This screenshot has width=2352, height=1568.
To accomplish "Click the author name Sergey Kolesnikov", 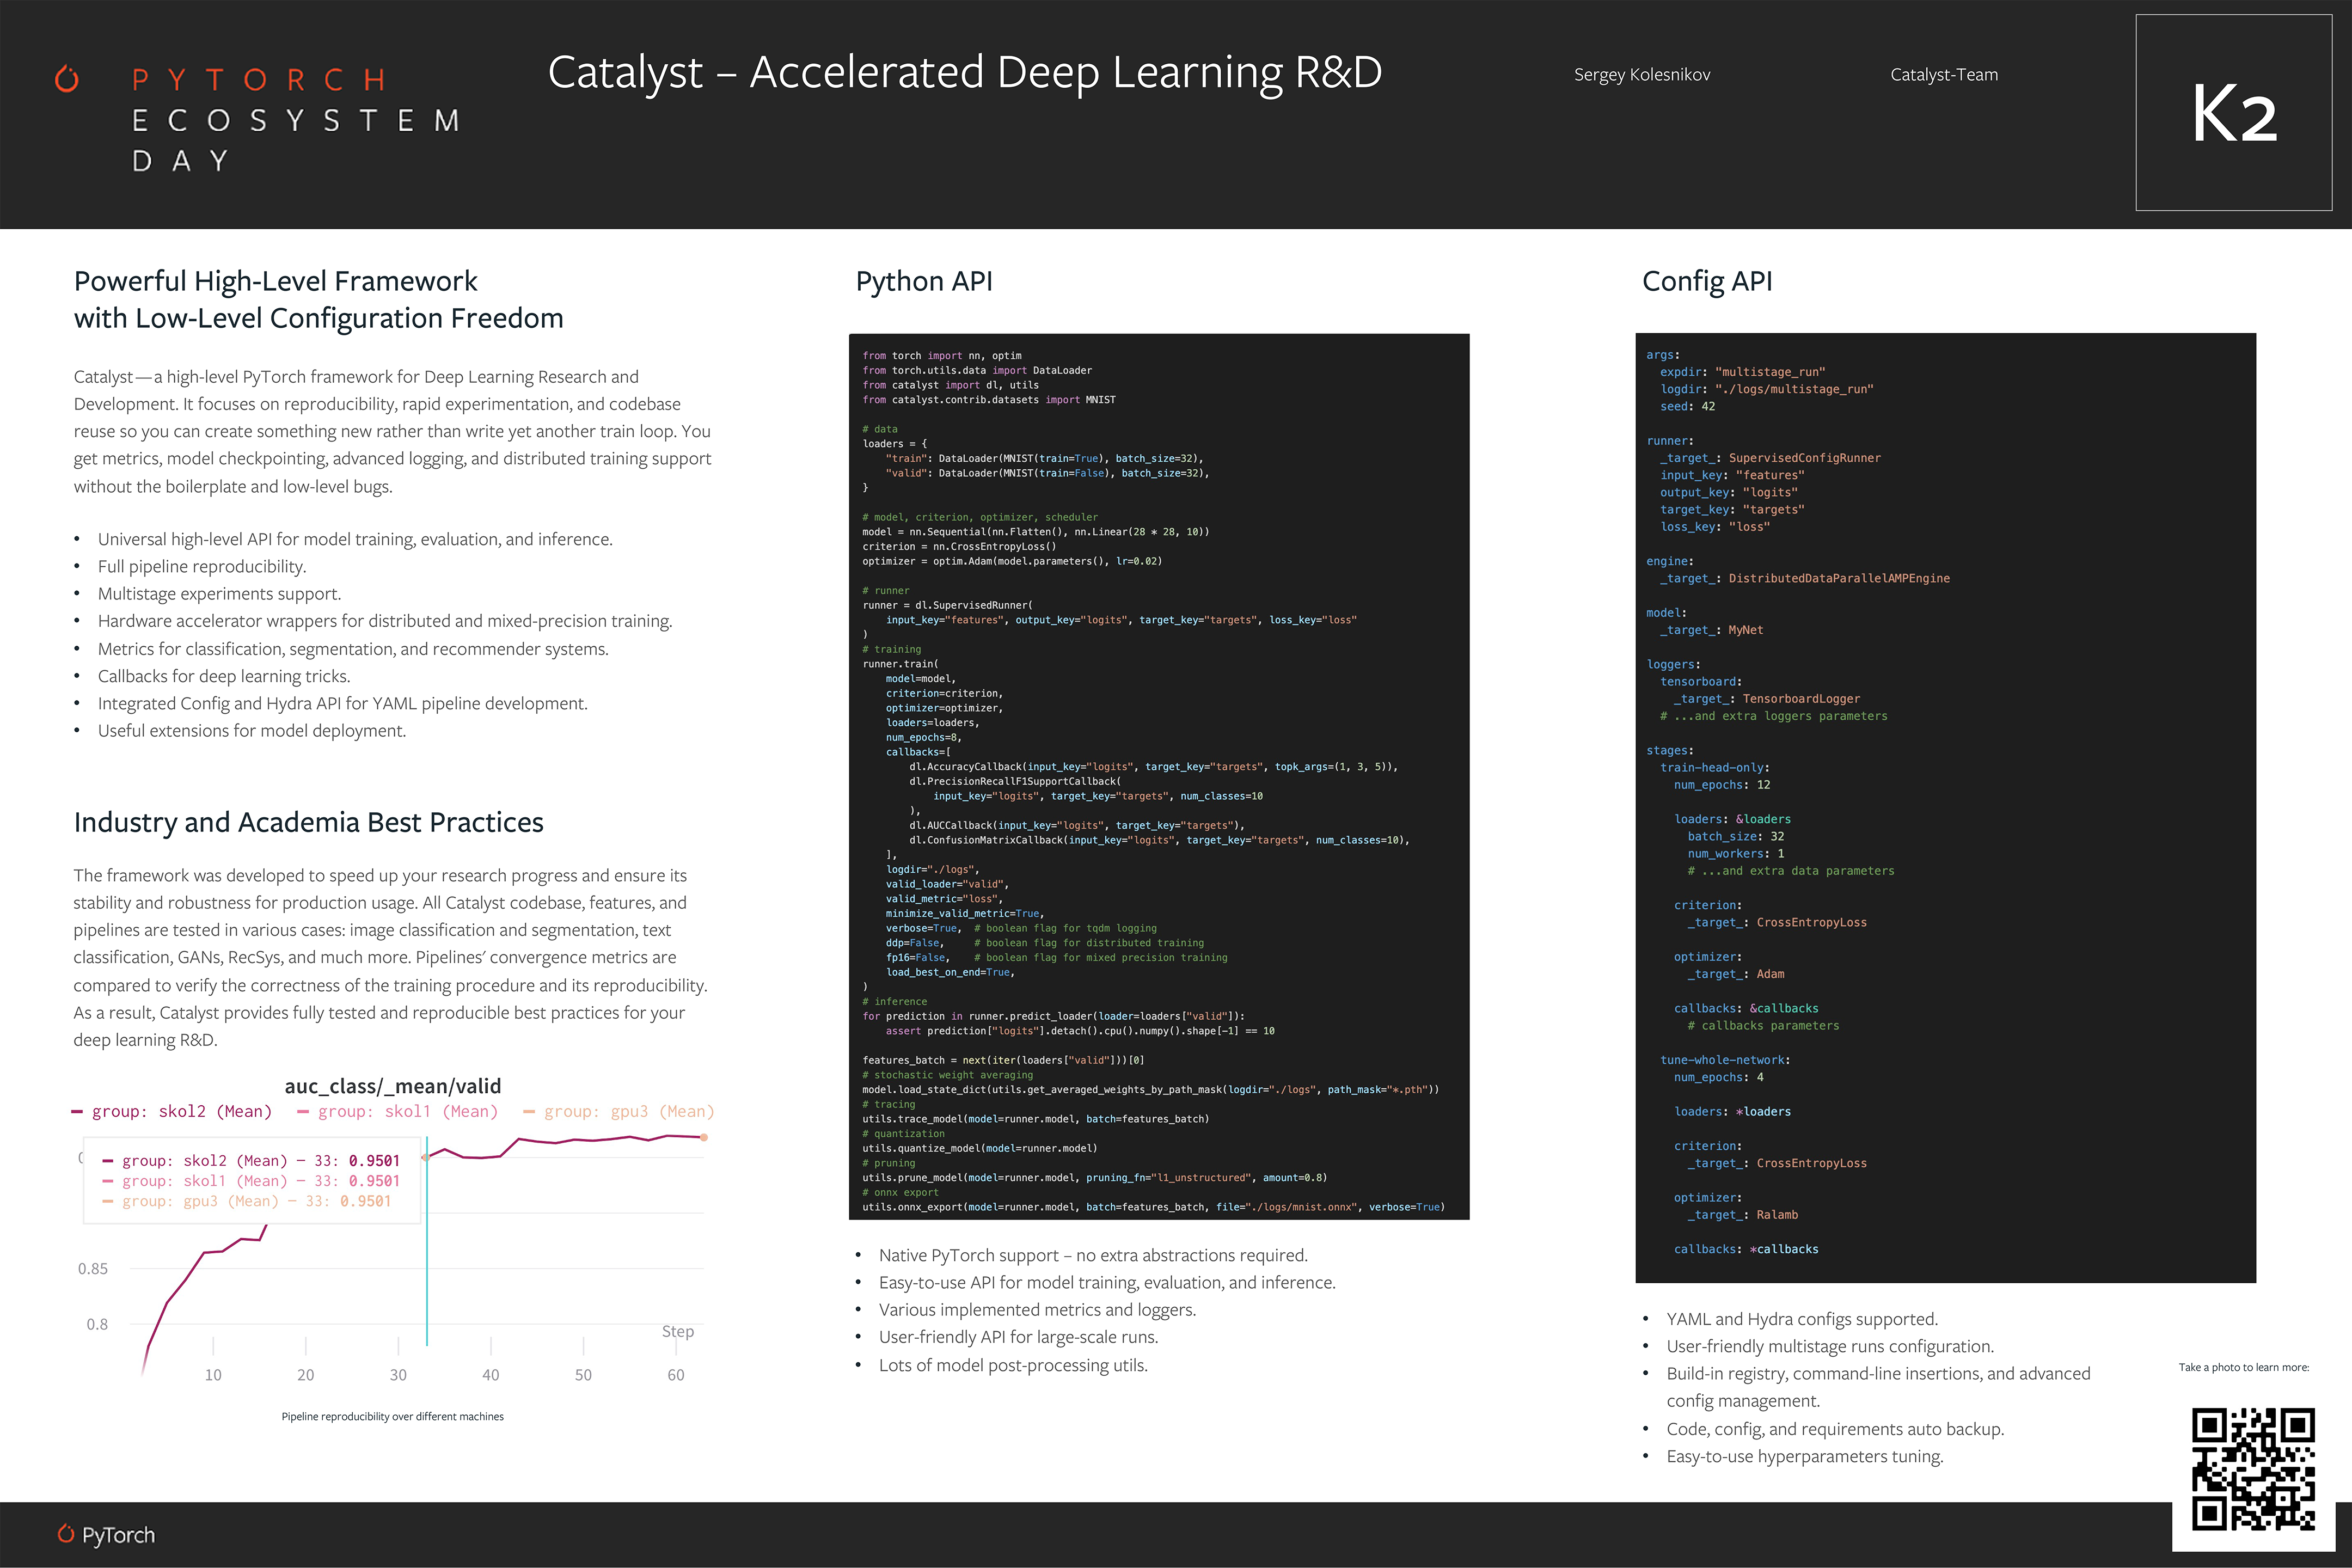I will click(1641, 75).
